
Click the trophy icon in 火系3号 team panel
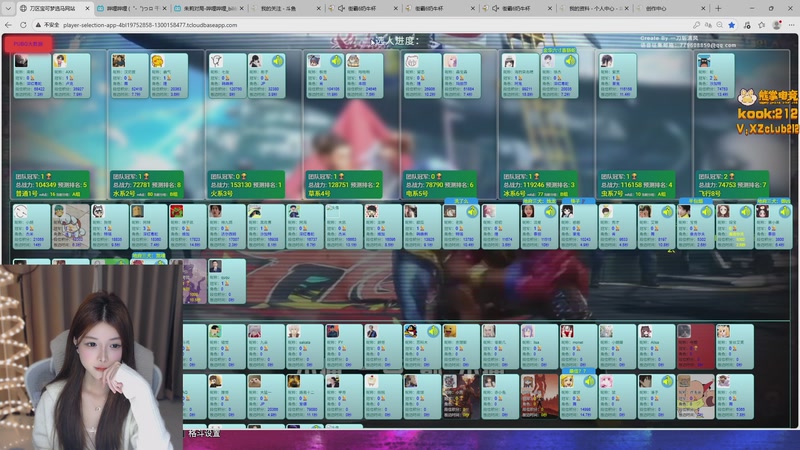243,176
